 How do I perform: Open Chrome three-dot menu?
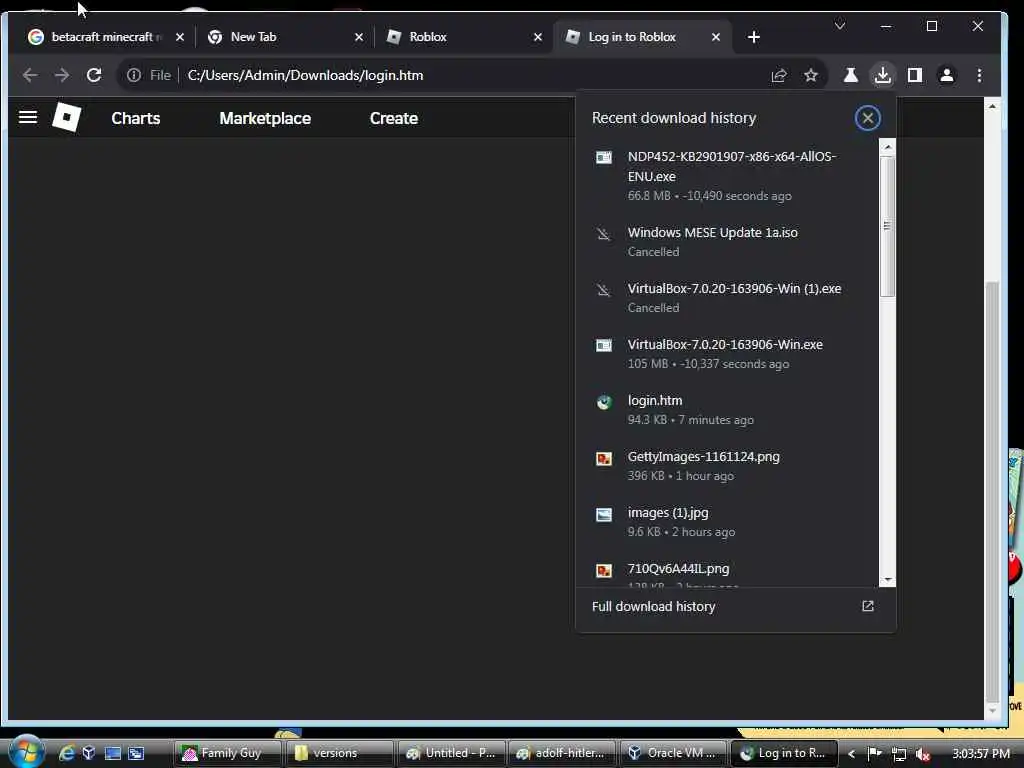tap(979, 76)
